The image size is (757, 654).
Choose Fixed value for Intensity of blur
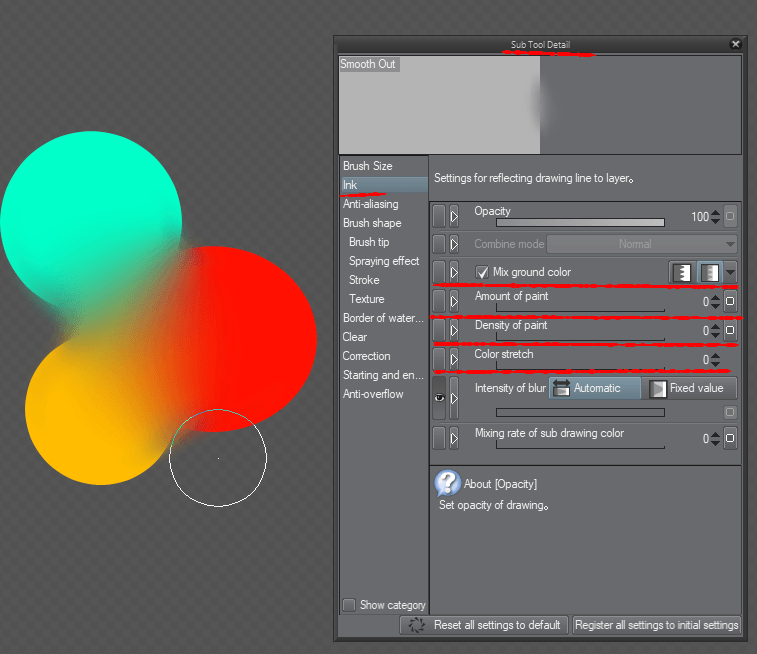[x=690, y=388]
